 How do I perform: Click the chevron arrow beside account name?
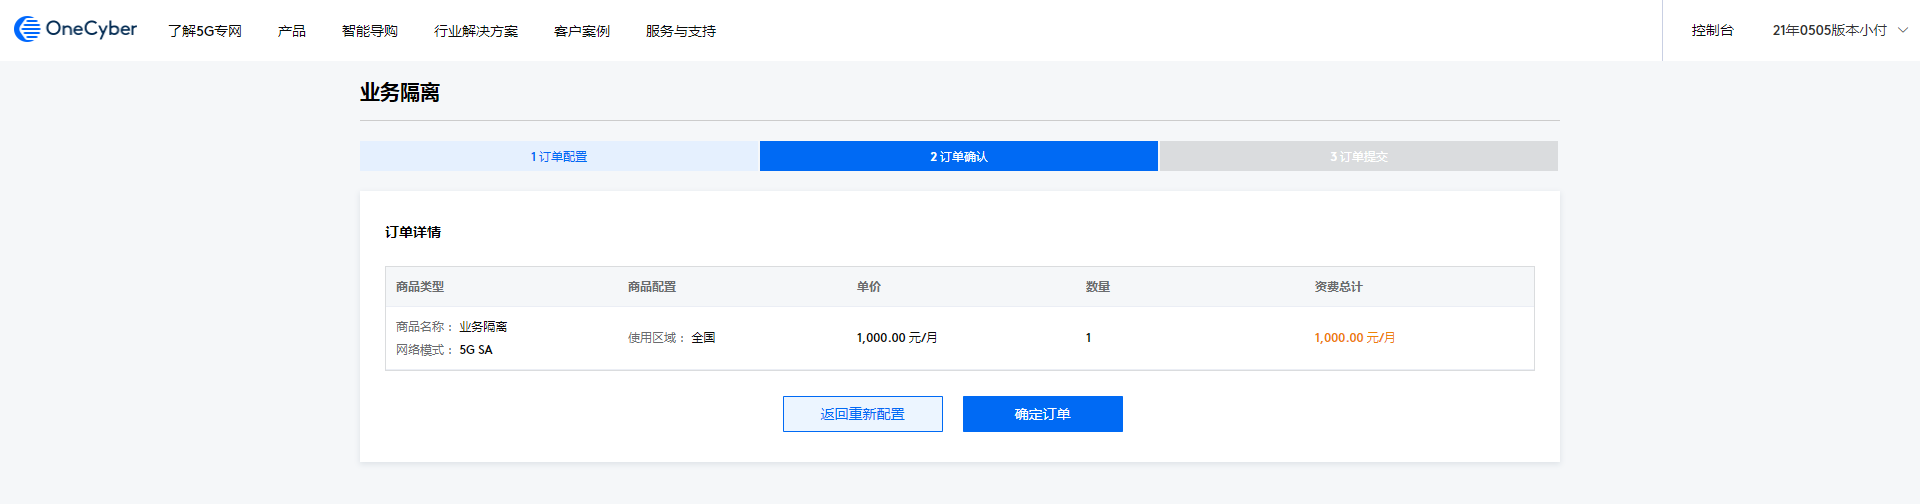[1903, 31]
